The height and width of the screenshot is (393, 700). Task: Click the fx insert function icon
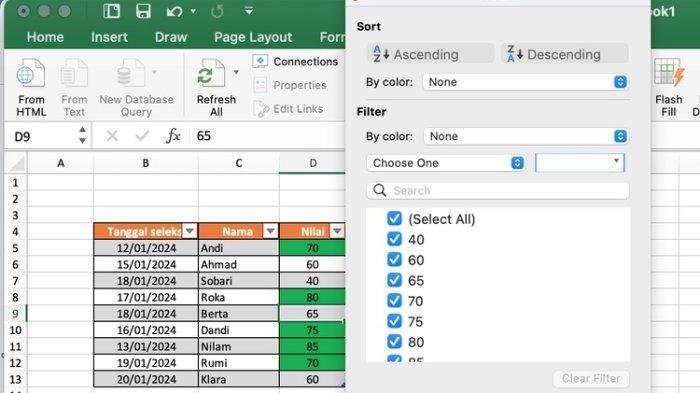click(173, 136)
